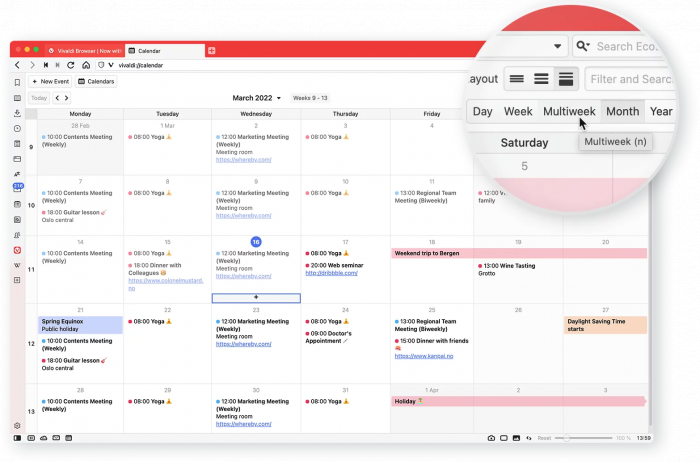The width and height of the screenshot is (700, 462).
Task: Go forward in browser history
Action: coord(32,65)
